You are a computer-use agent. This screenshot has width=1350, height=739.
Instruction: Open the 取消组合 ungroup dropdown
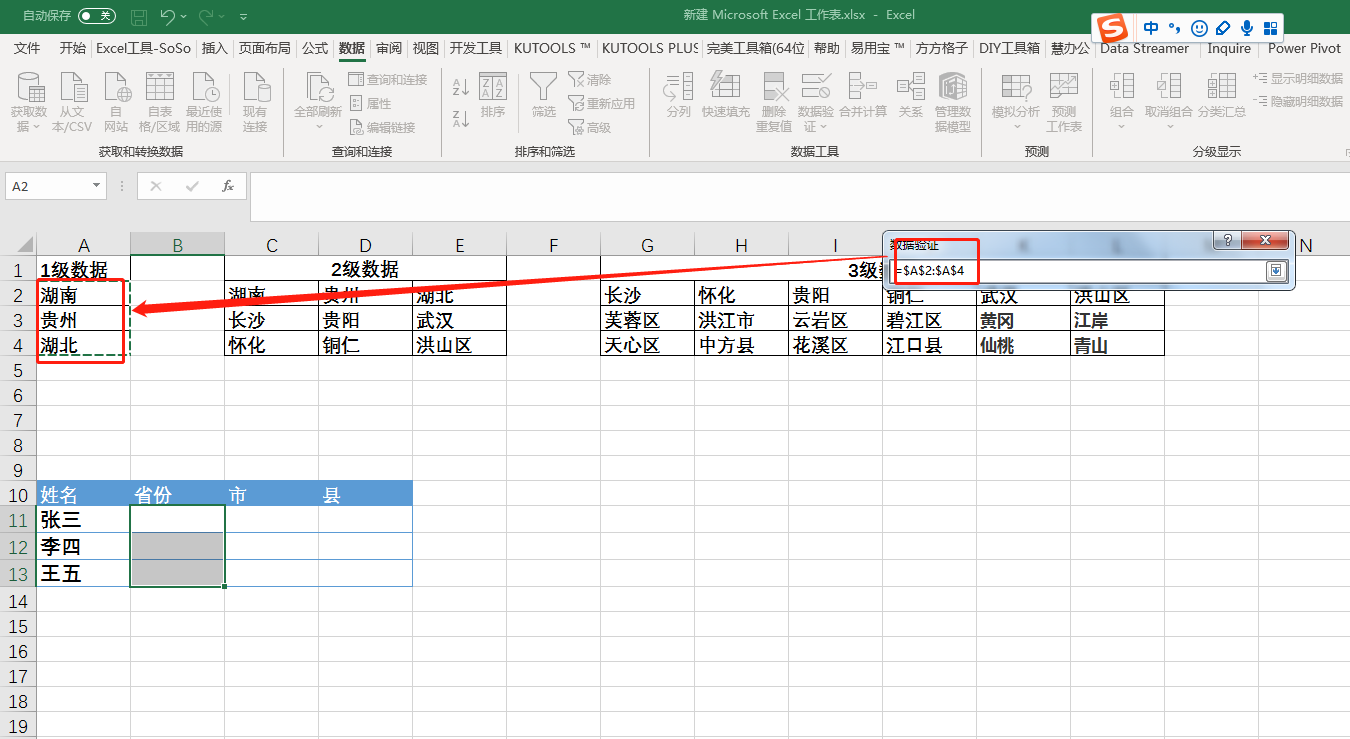pos(1169,103)
